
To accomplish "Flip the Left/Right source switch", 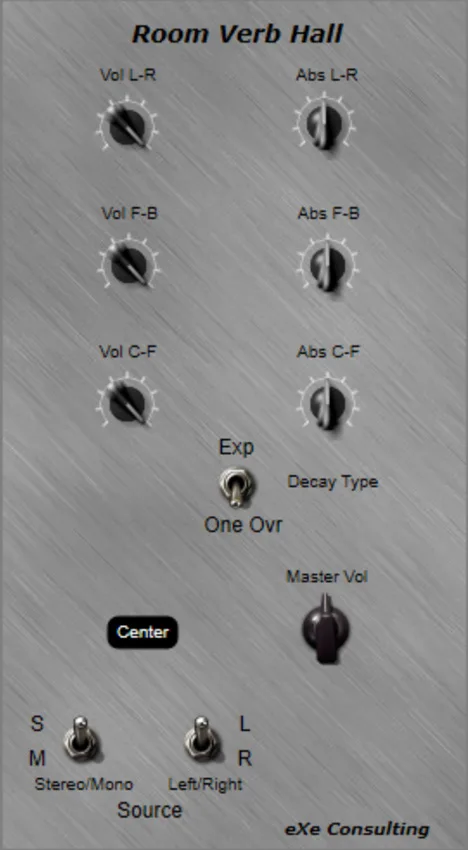I will click(x=202, y=738).
